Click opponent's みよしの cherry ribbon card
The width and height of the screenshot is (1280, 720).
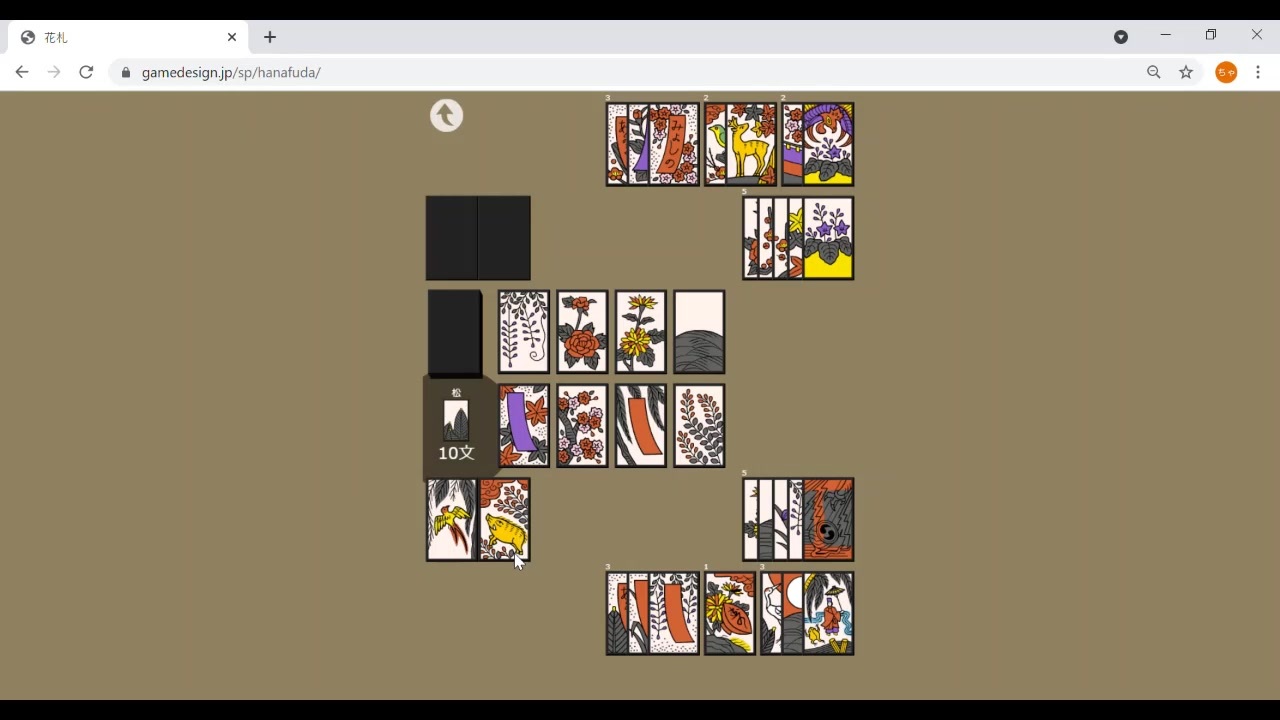(675, 144)
